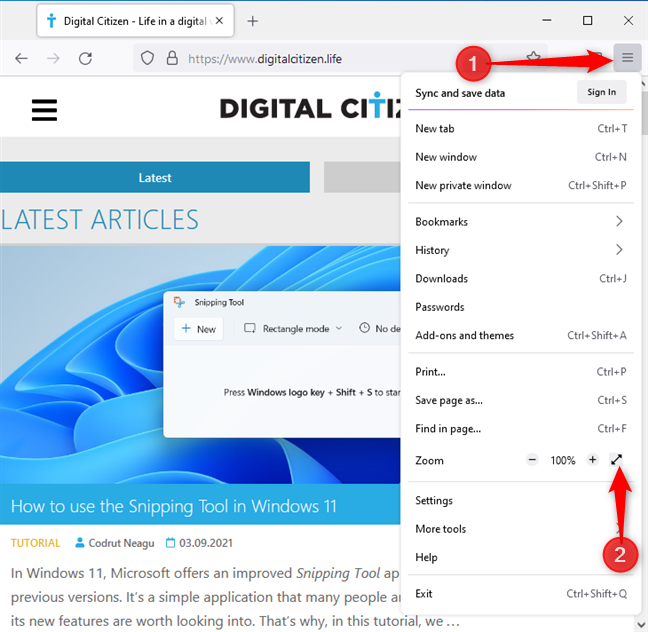Close the Digital Citizen tab
The height and width of the screenshot is (632, 648).
(x=219, y=21)
